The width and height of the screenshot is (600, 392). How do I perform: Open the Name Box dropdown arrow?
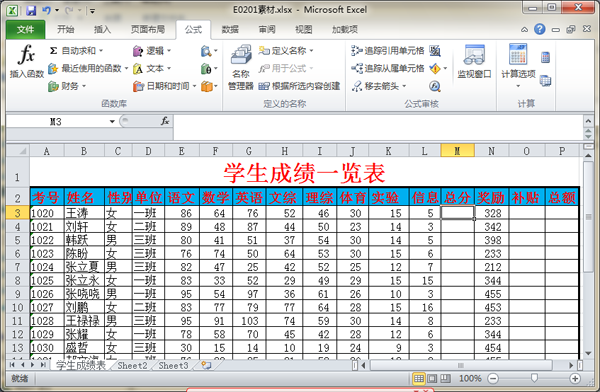click(112, 122)
